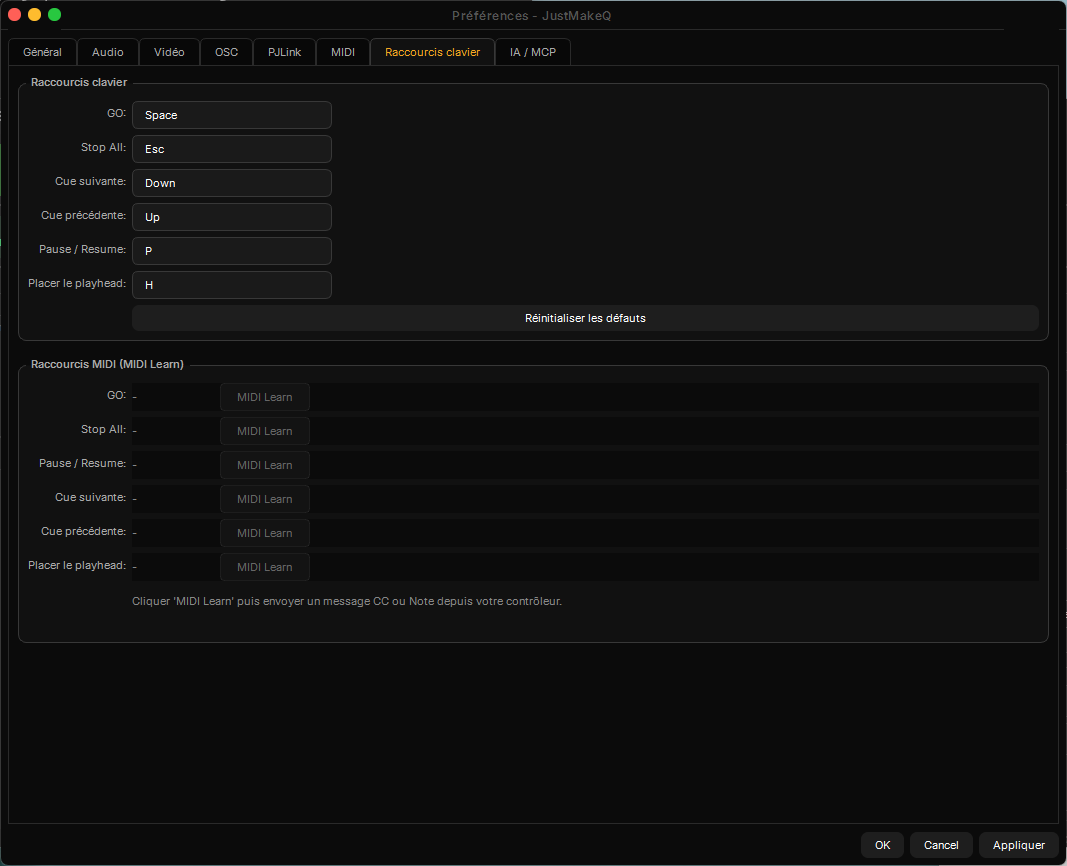Image resolution: width=1067 pixels, height=866 pixels.
Task: Click MIDI Learn for Cue suivante
Action: click(265, 499)
